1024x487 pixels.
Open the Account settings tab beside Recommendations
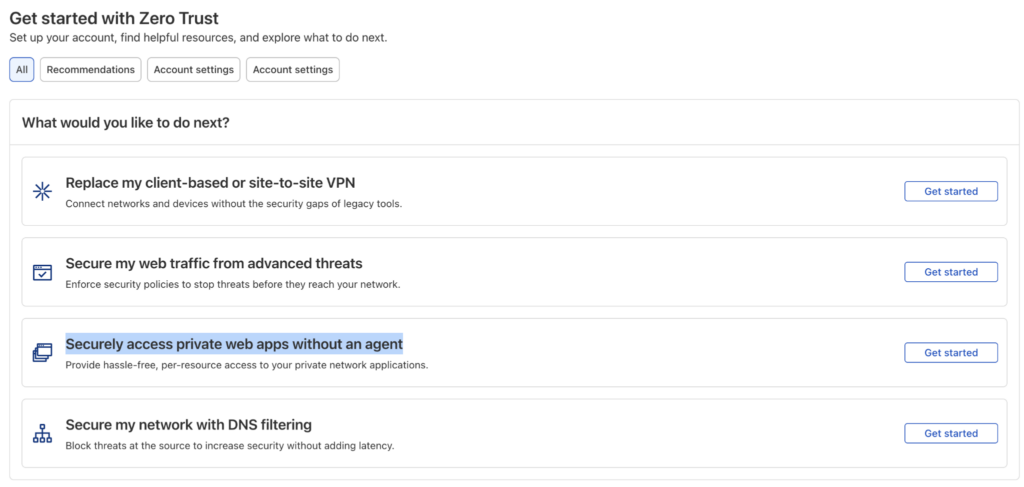pyautogui.click(x=194, y=70)
